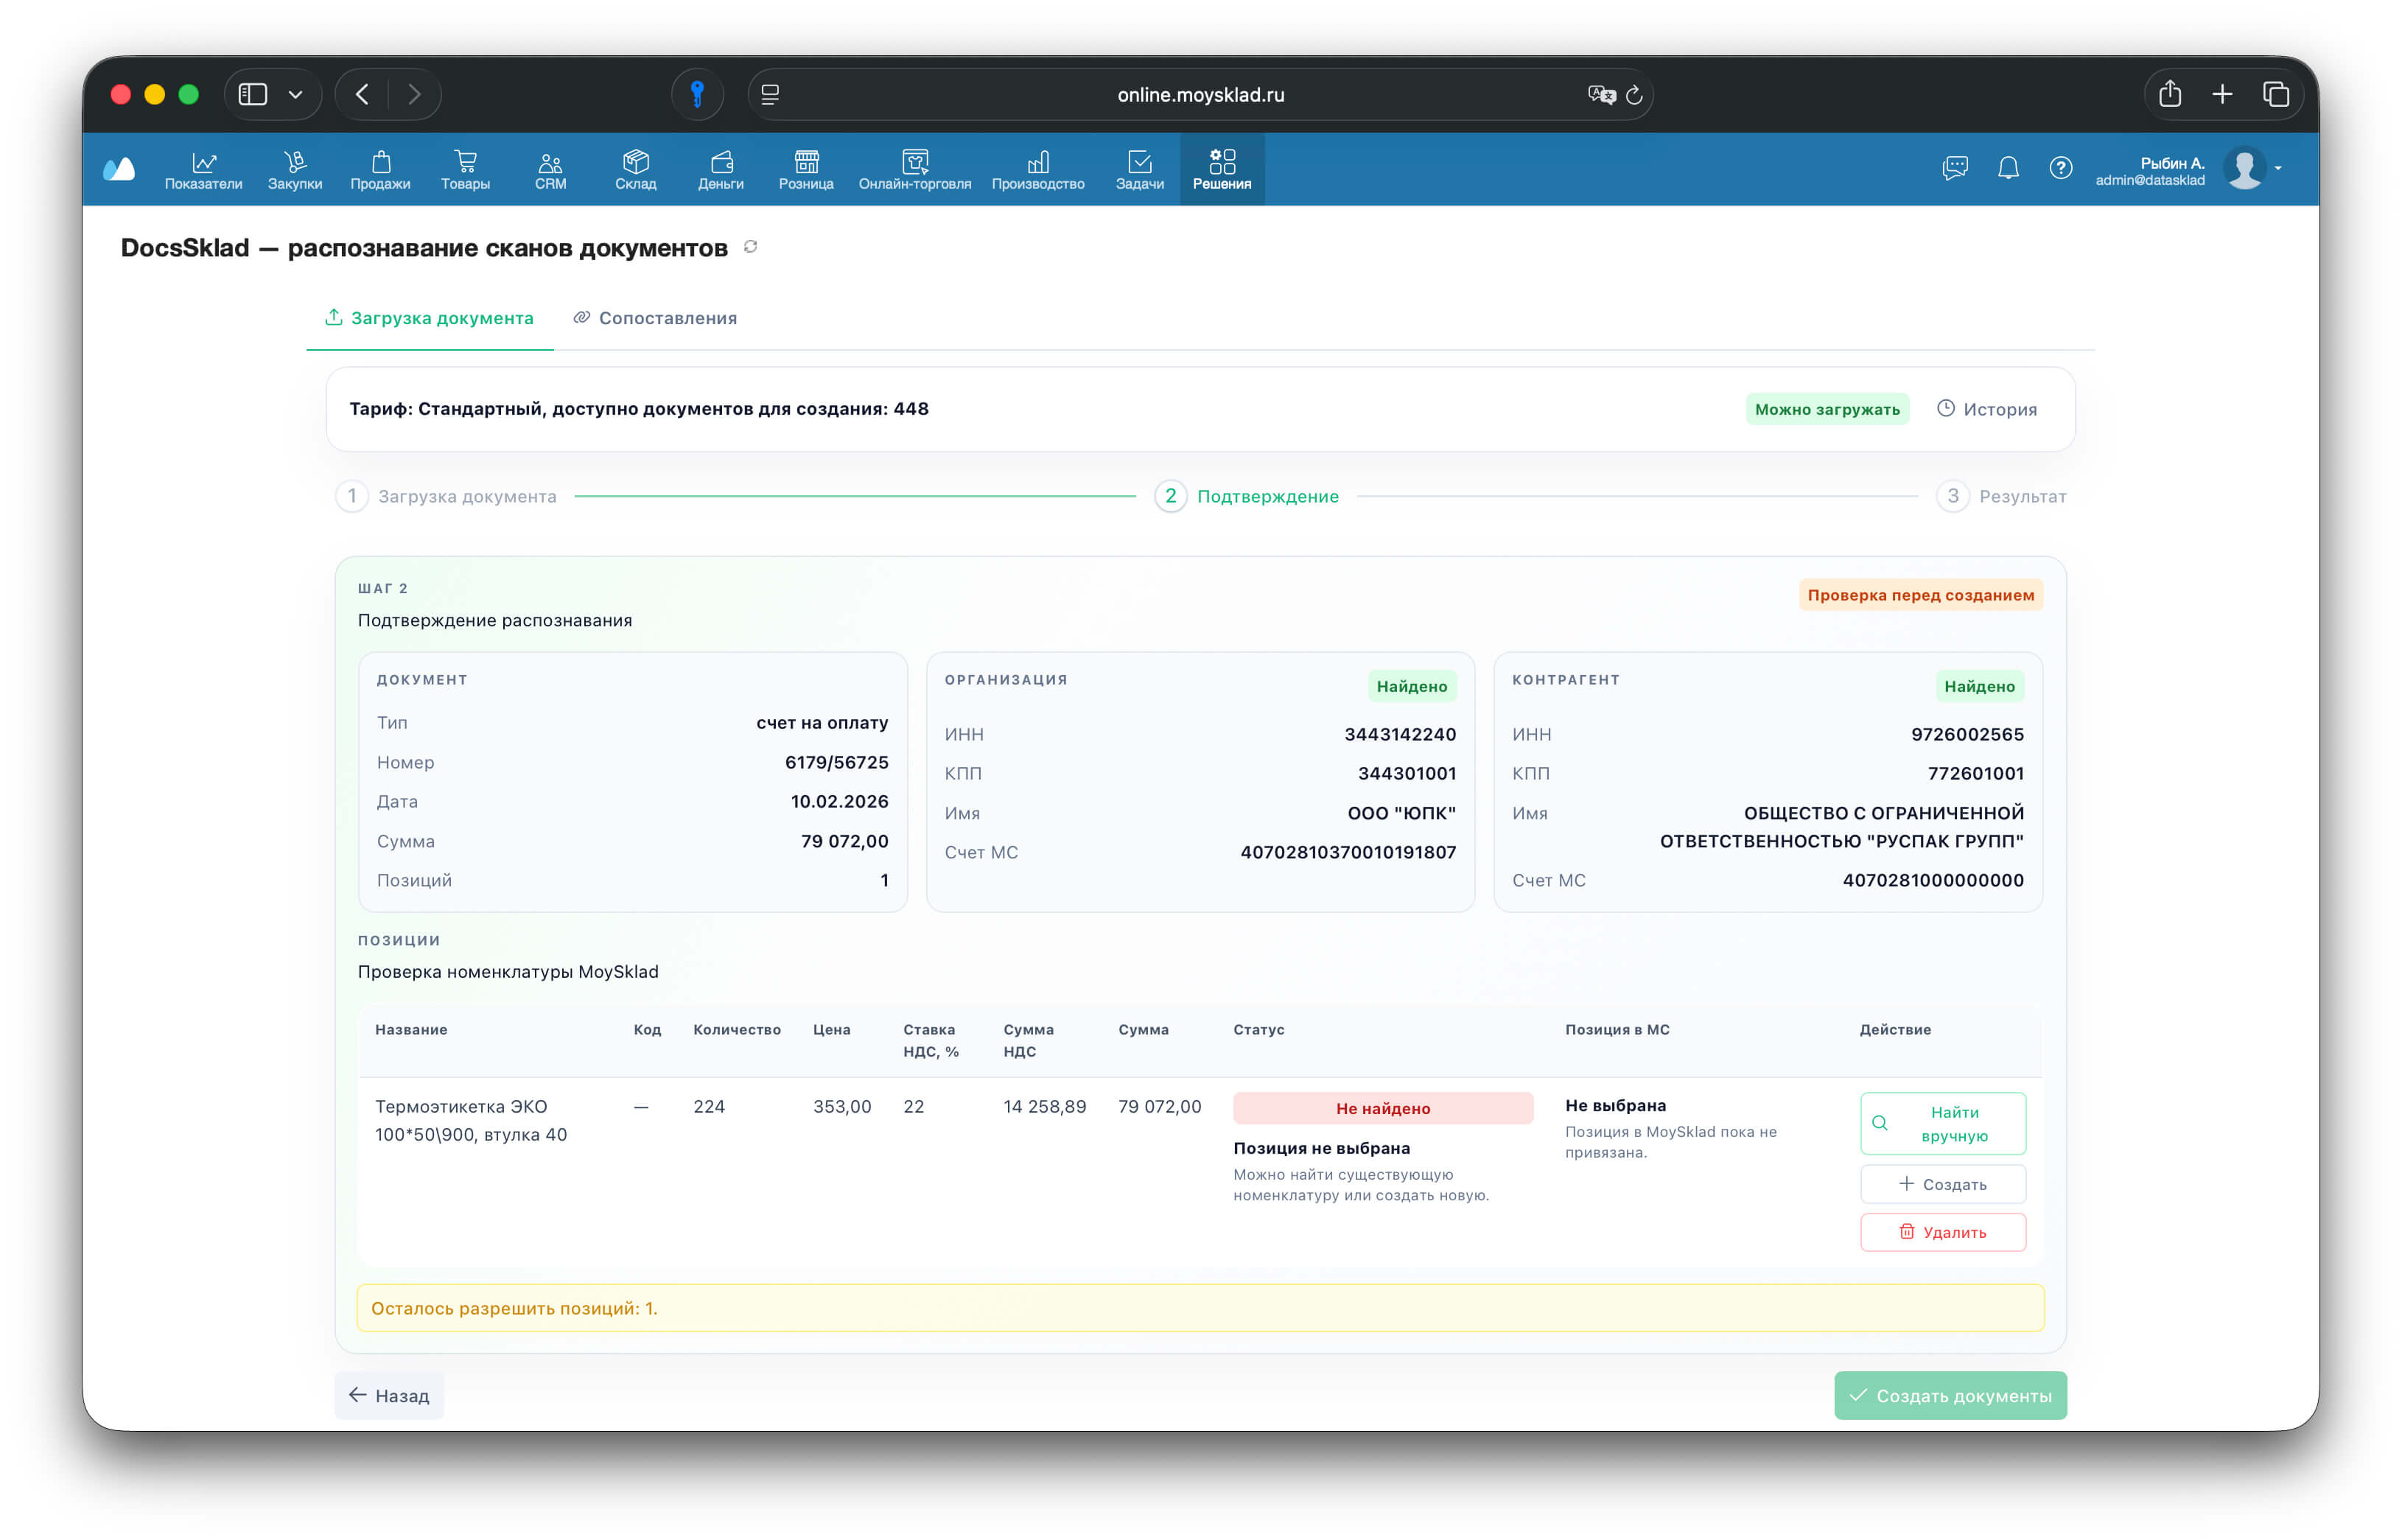Screen dimensions: 2402x1540
Task: Open the Деньги section
Action: (x=720, y=169)
